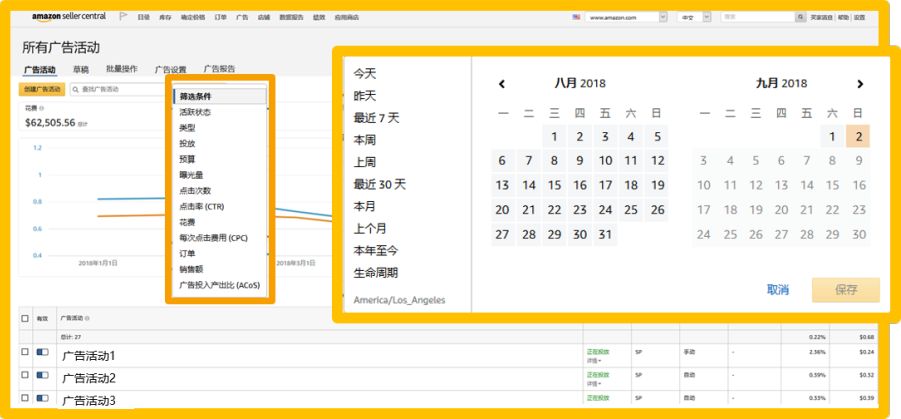Expand 详情 dropdown under 广告活动1 status
Screen dimensions: 901x419
593,359
